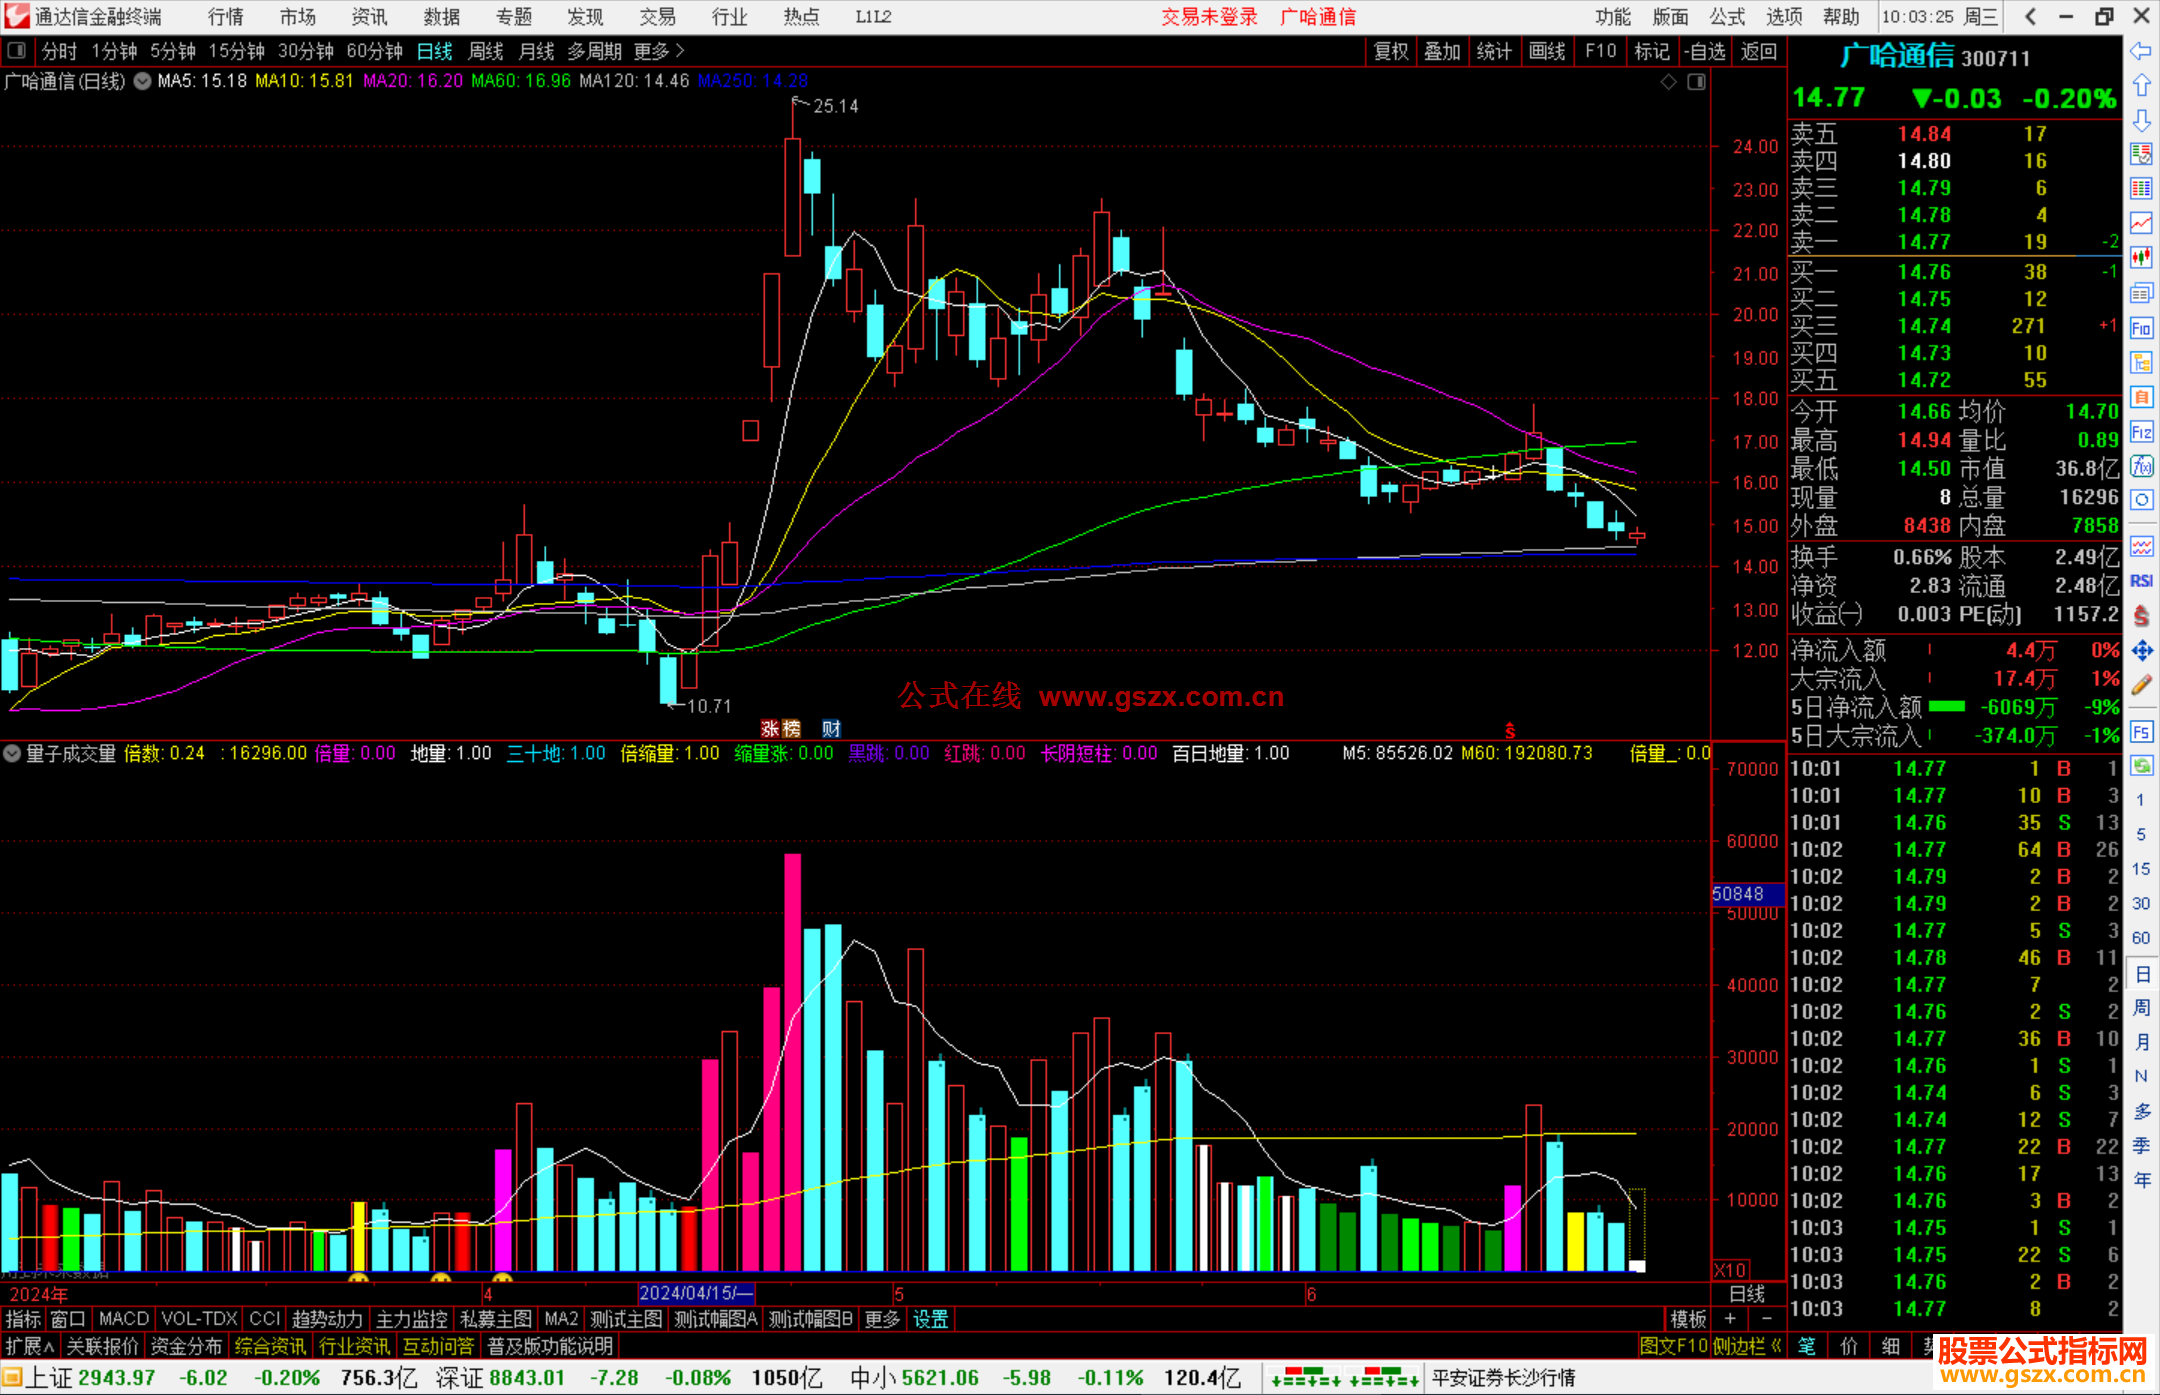Open the f(x) formula icon in sidebar

(x=2141, y=466)
